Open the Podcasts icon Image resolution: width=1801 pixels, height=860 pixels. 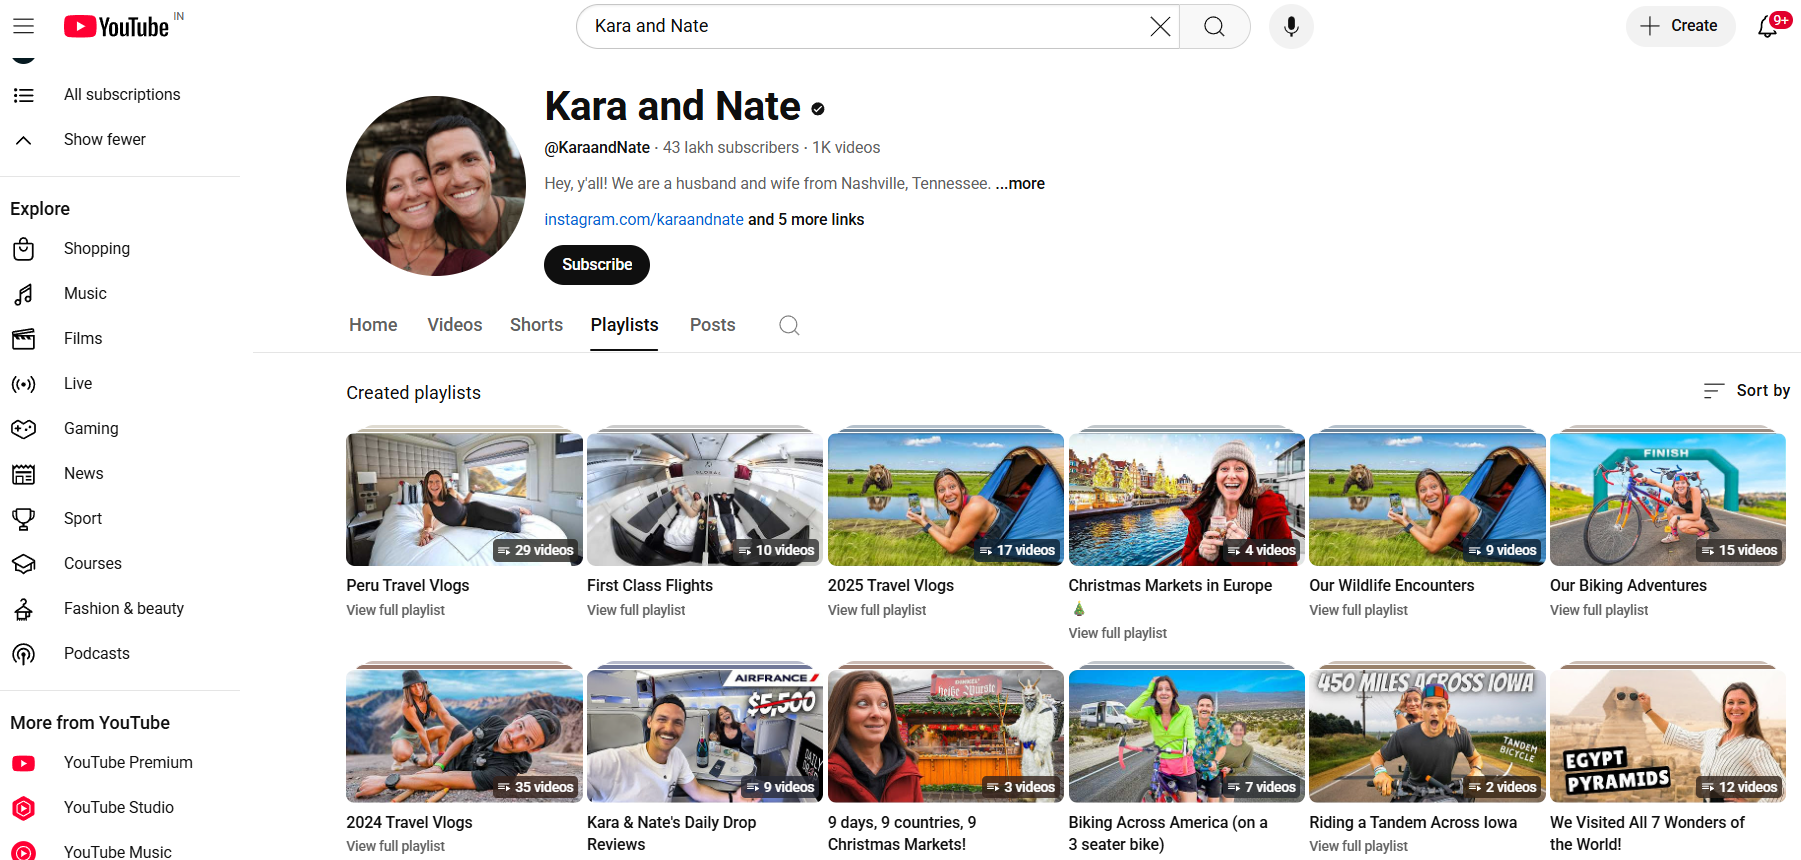24,654
